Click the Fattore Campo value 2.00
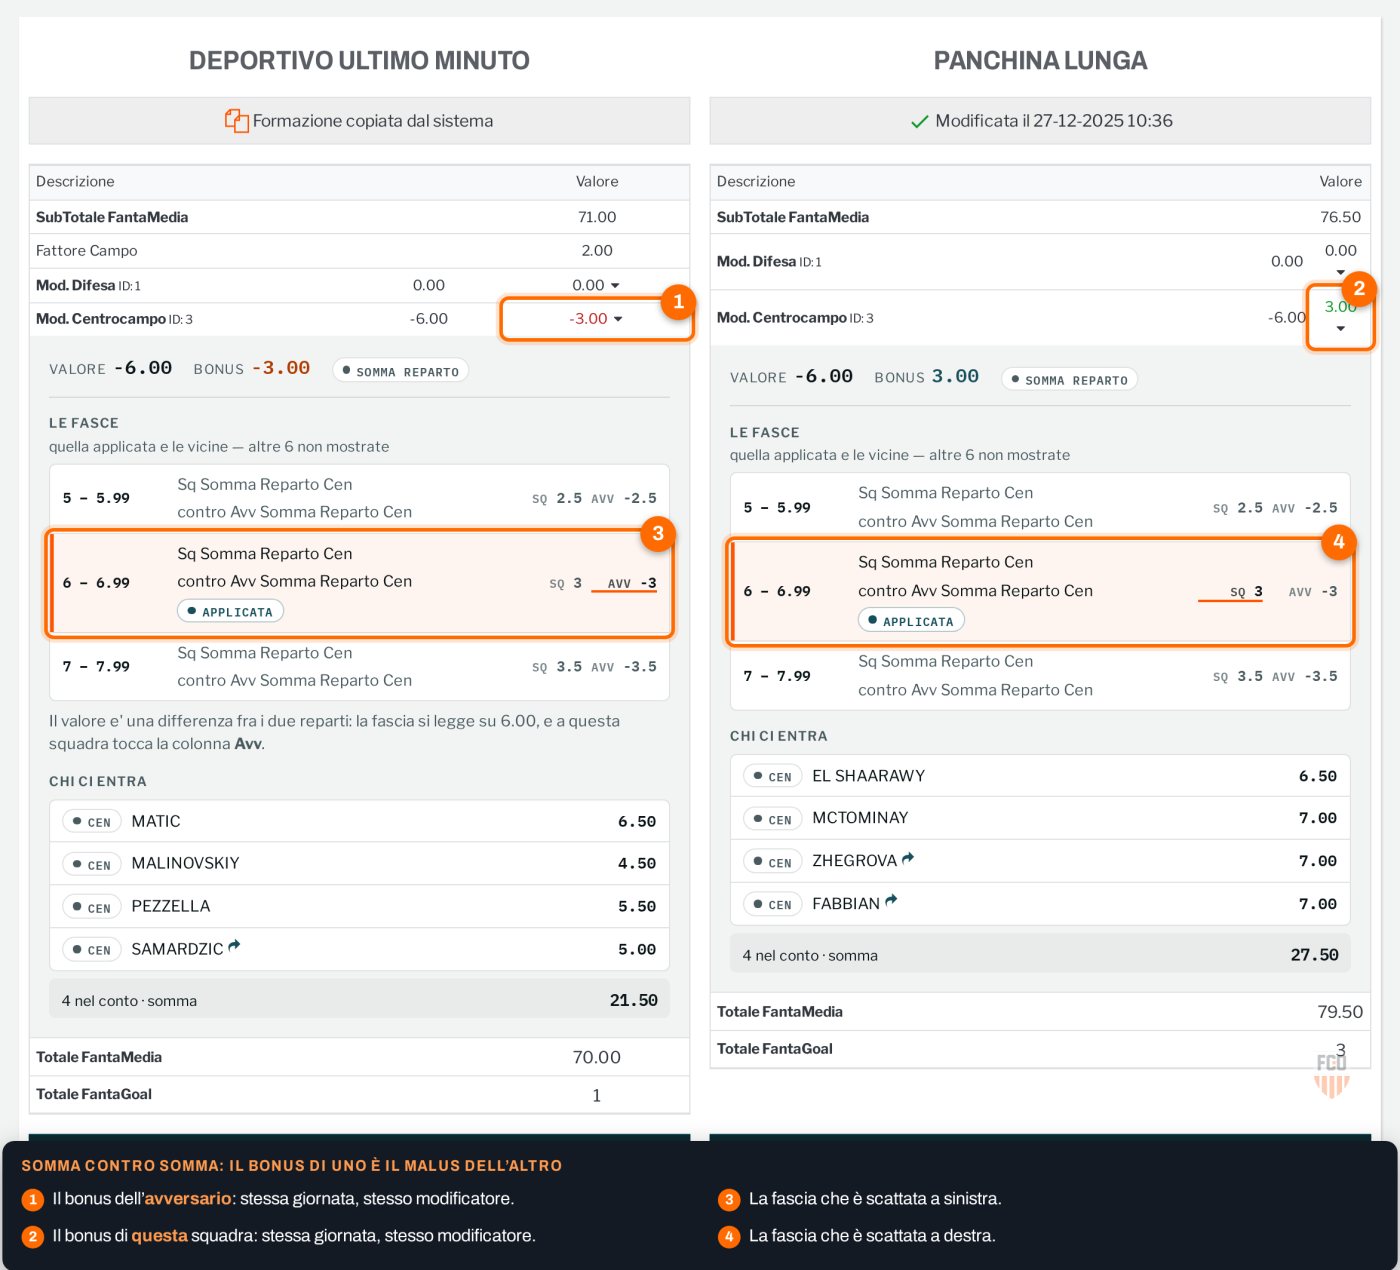The width and height of the screenshot is (1400, 1270). [x=597, y=251]
